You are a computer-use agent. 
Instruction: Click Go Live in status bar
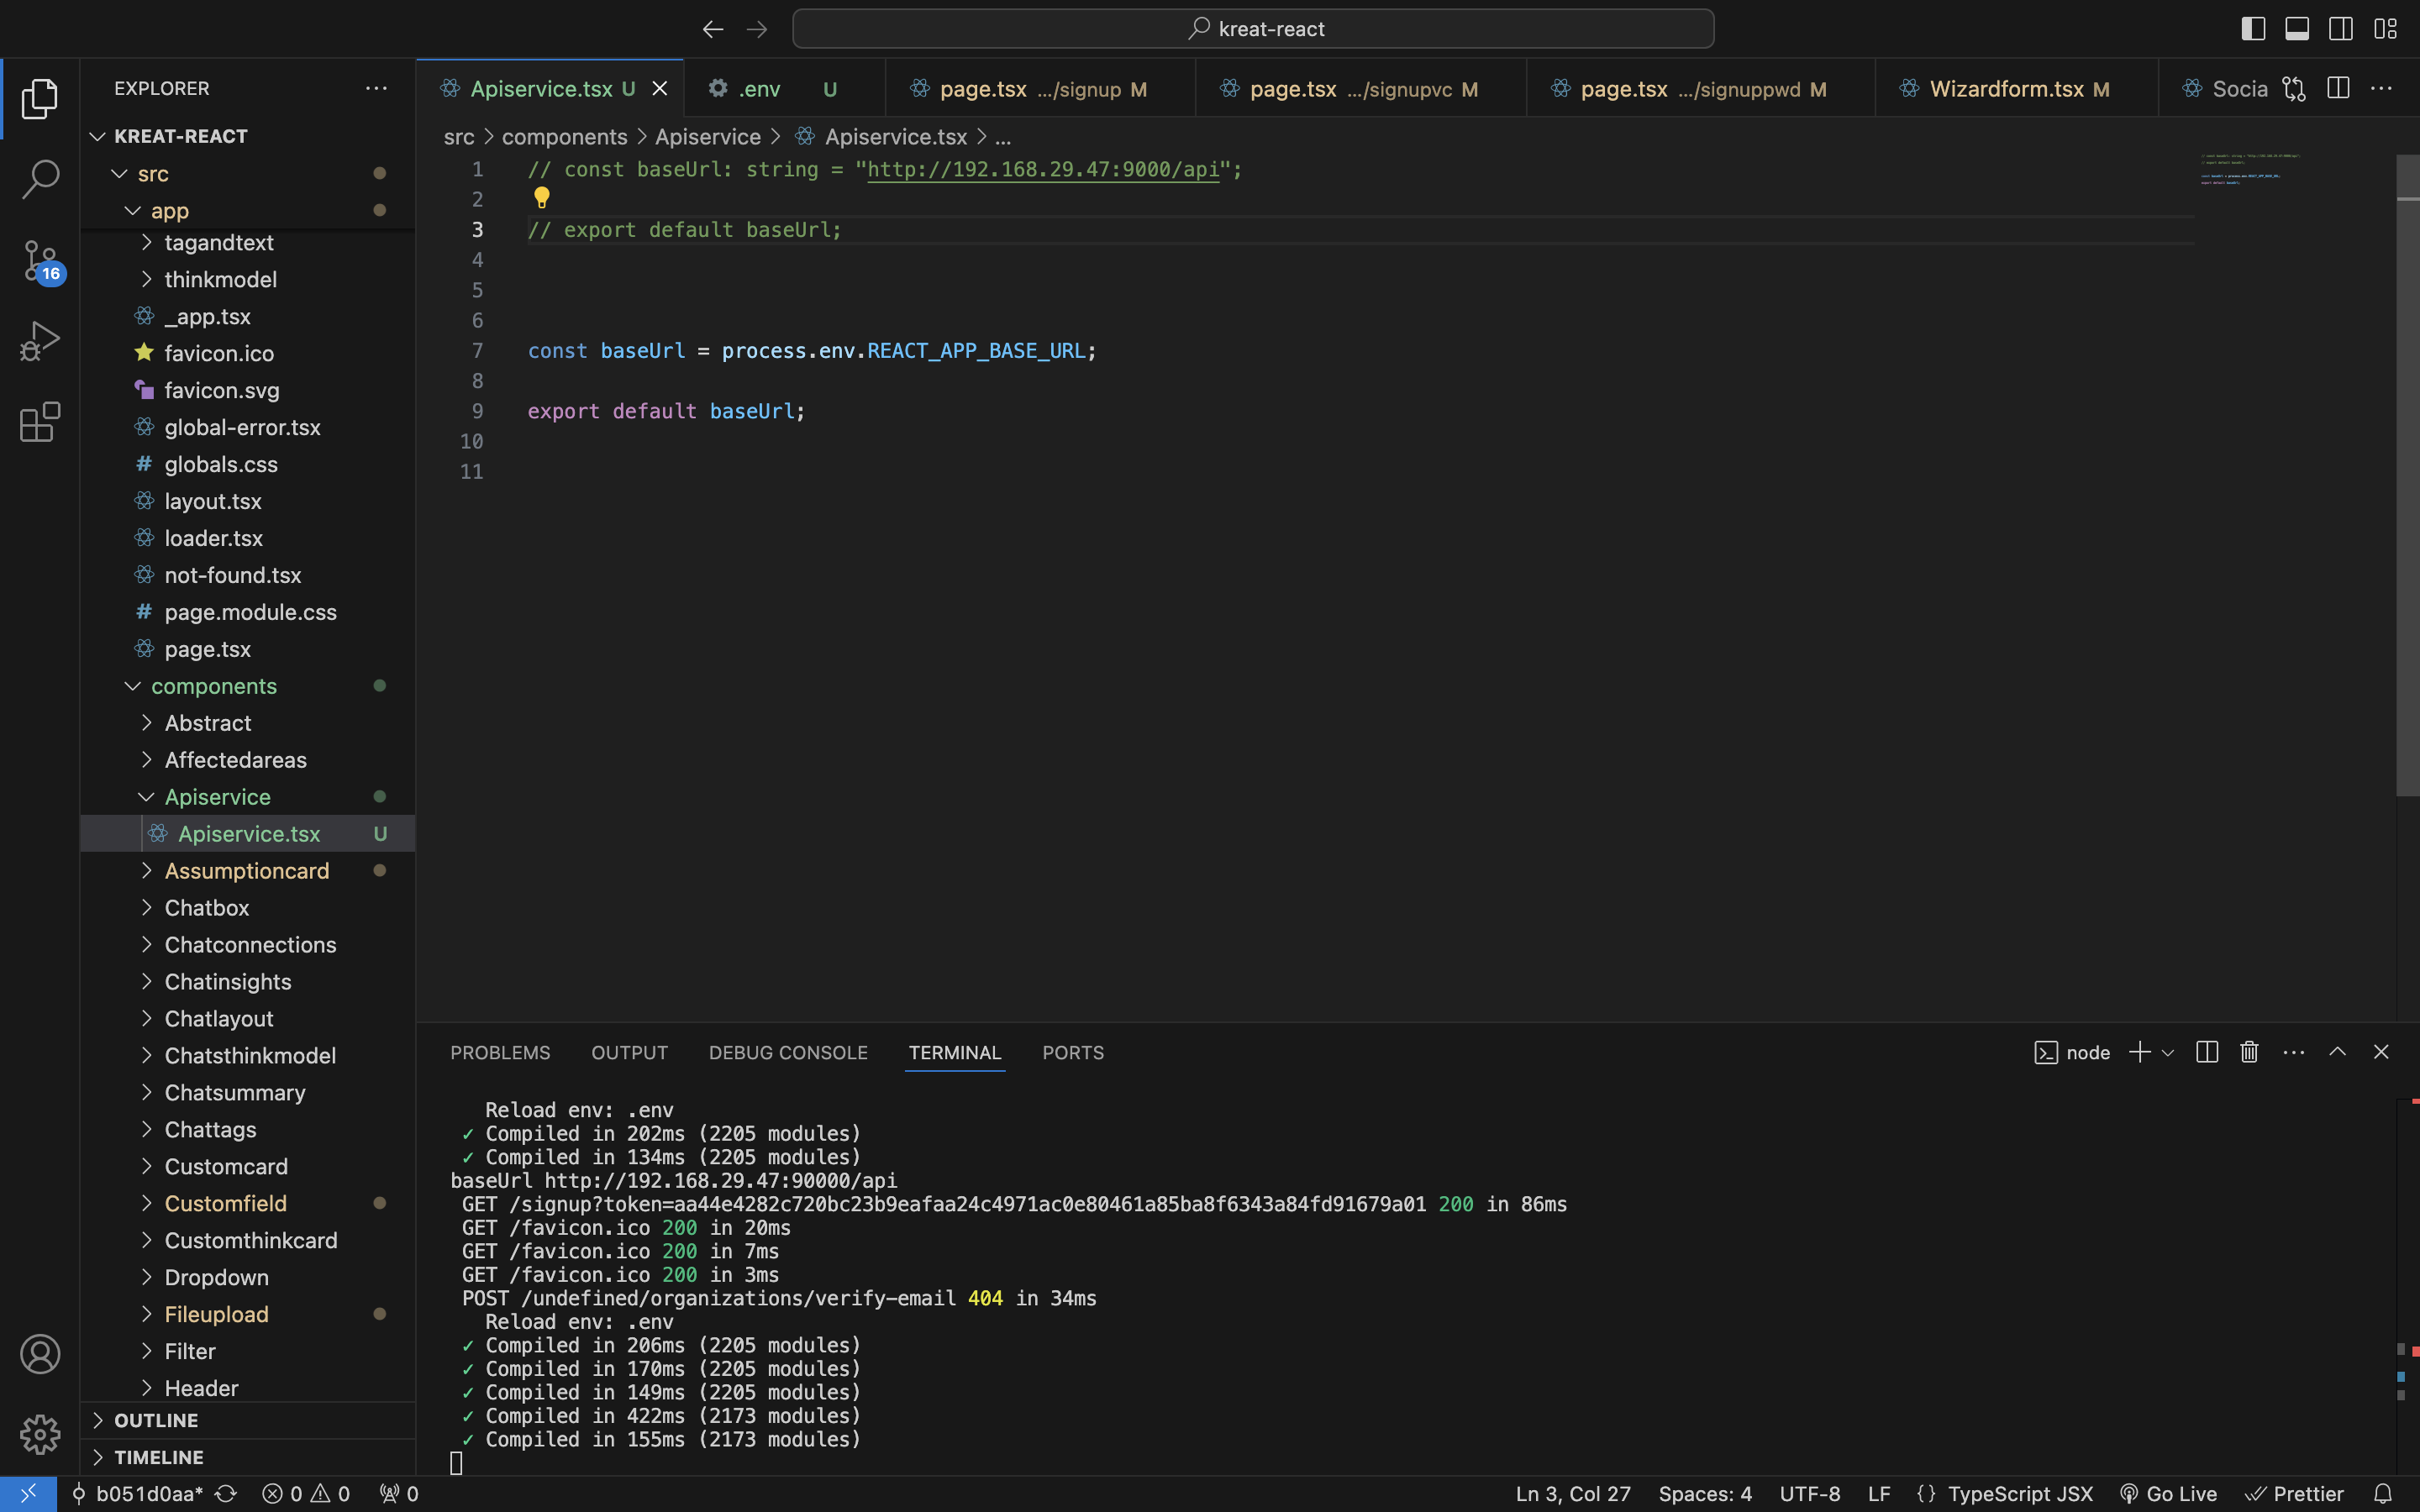click(2169, 1494)
